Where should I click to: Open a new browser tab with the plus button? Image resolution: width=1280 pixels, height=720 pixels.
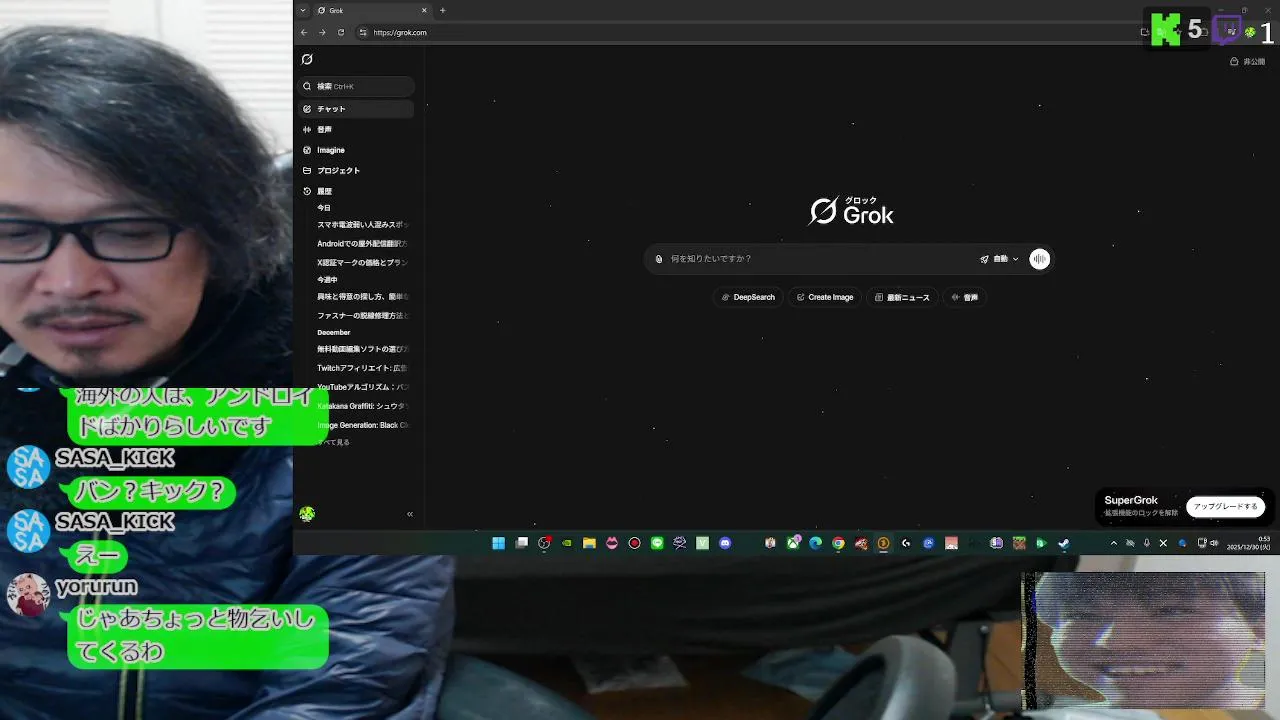click(x=442, y=10)
